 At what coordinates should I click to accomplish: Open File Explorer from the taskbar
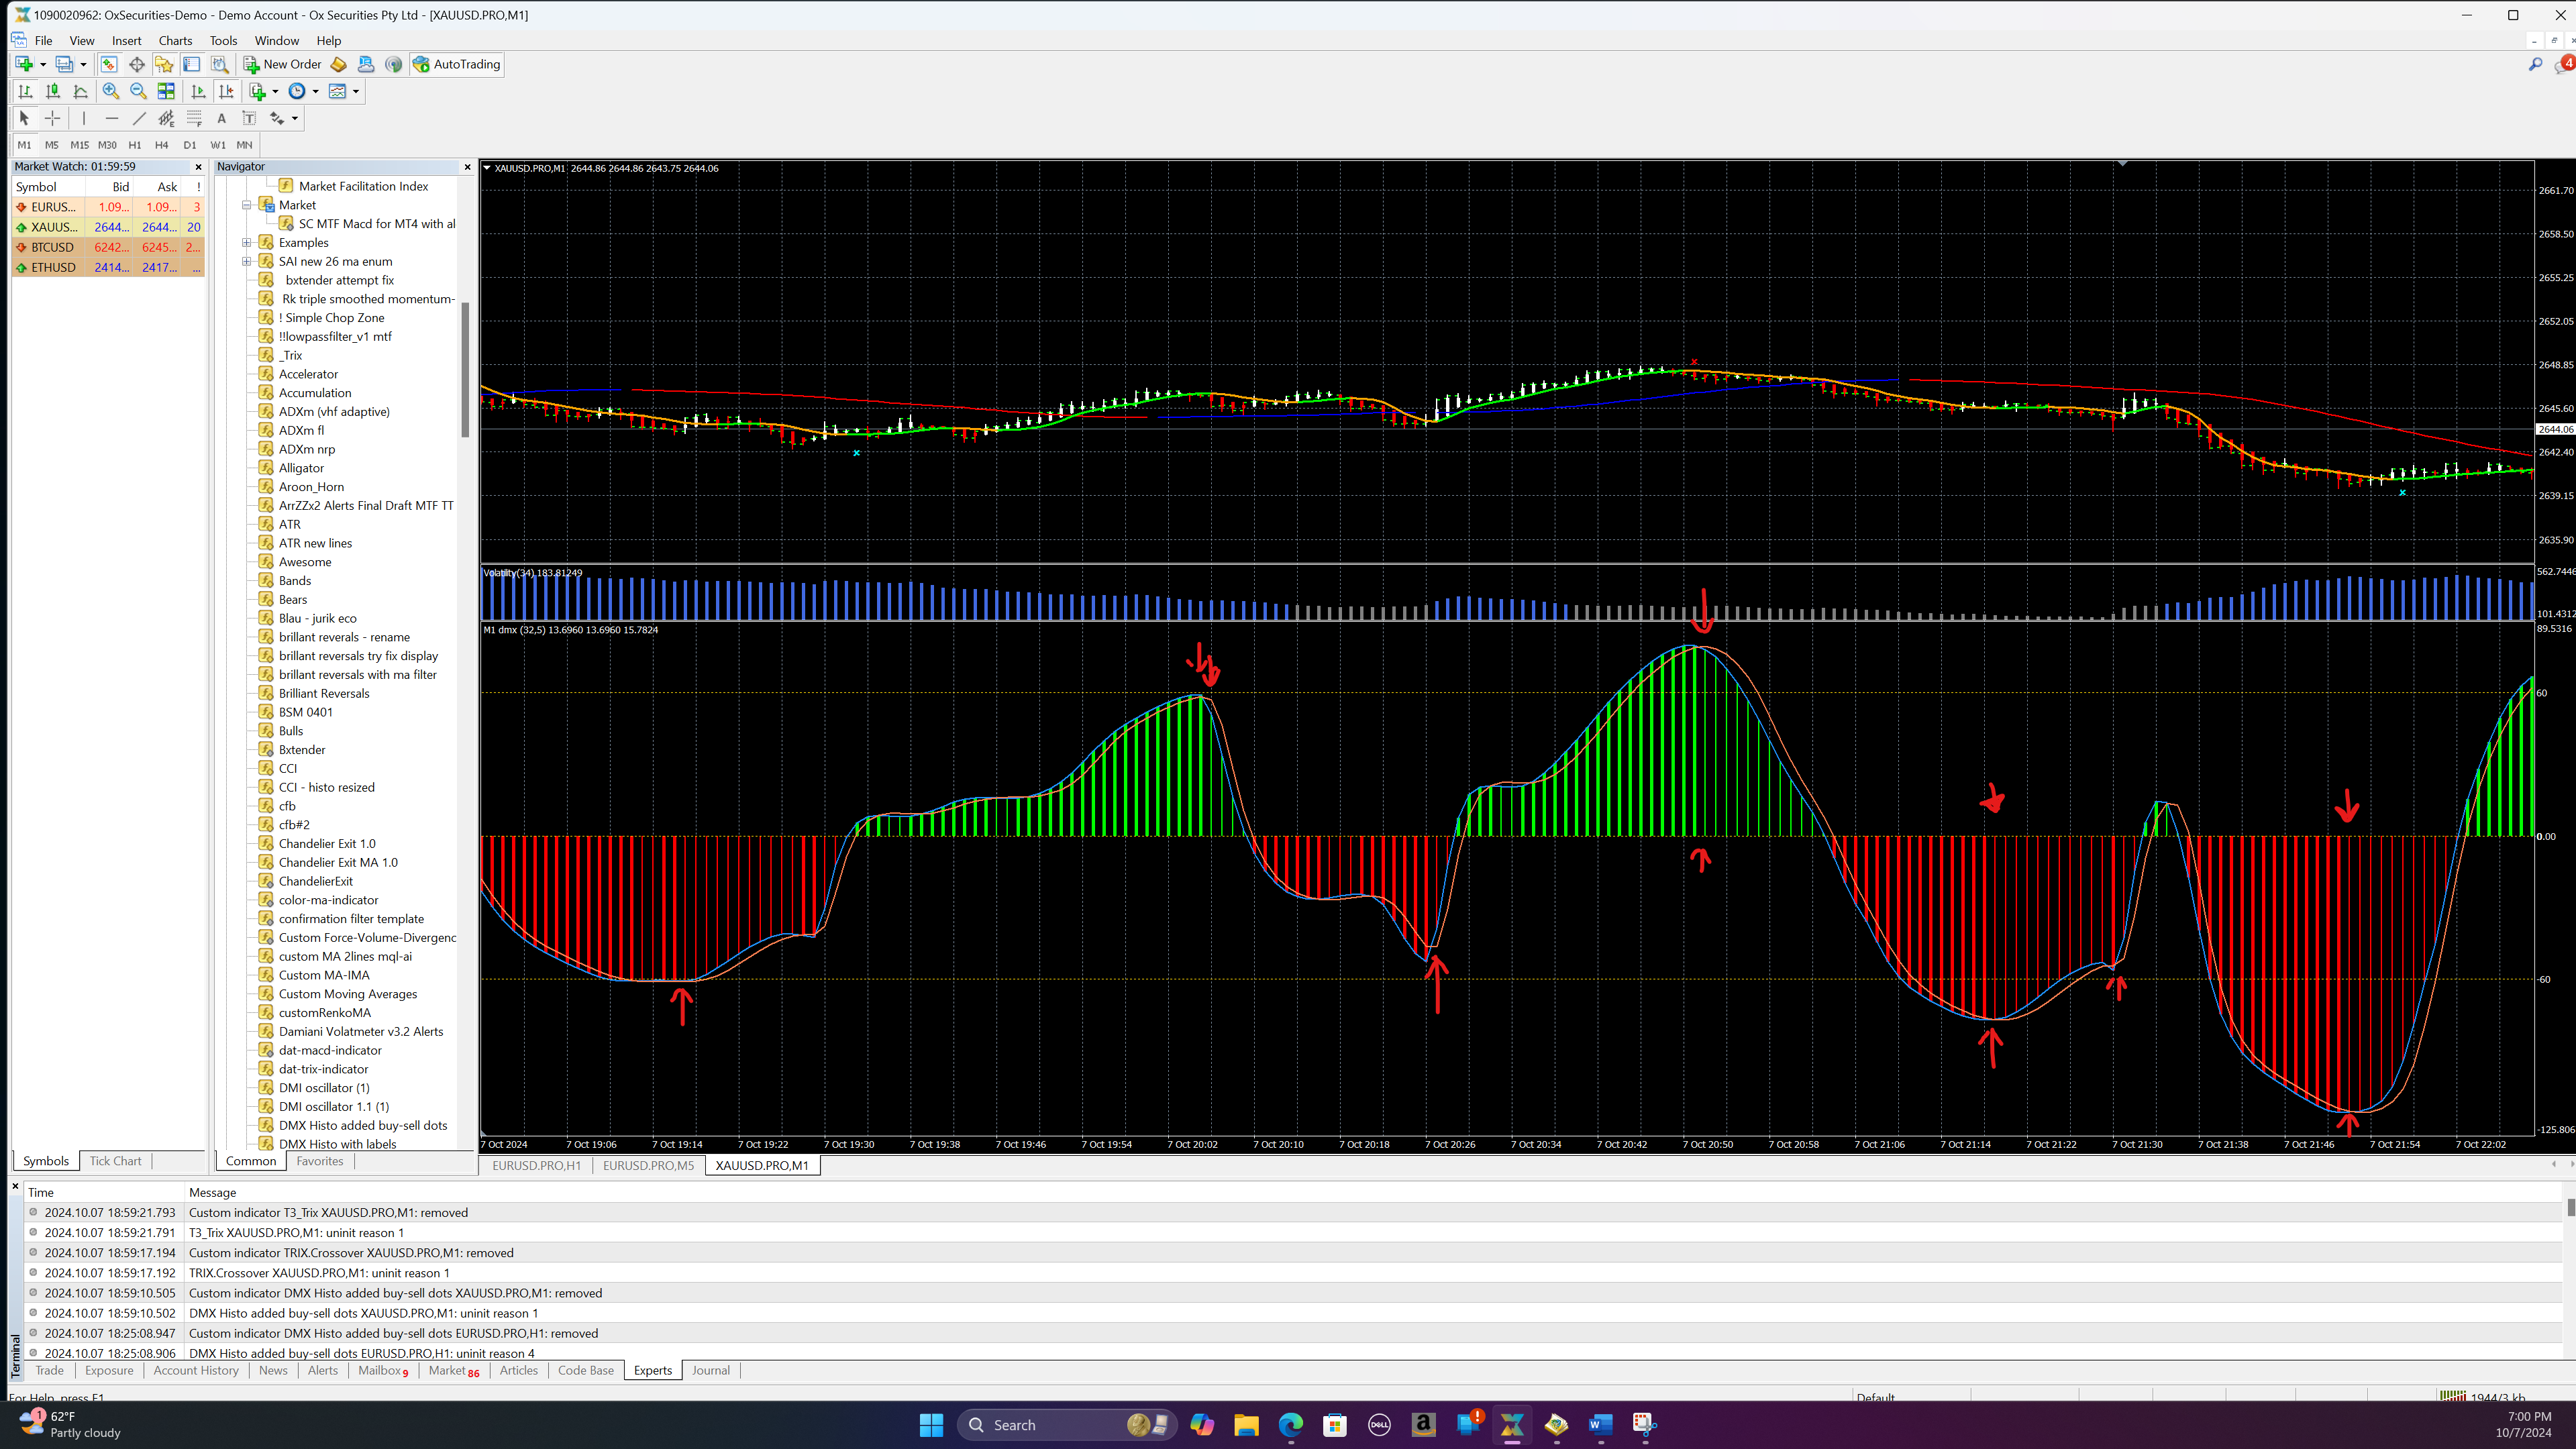1246,1425
